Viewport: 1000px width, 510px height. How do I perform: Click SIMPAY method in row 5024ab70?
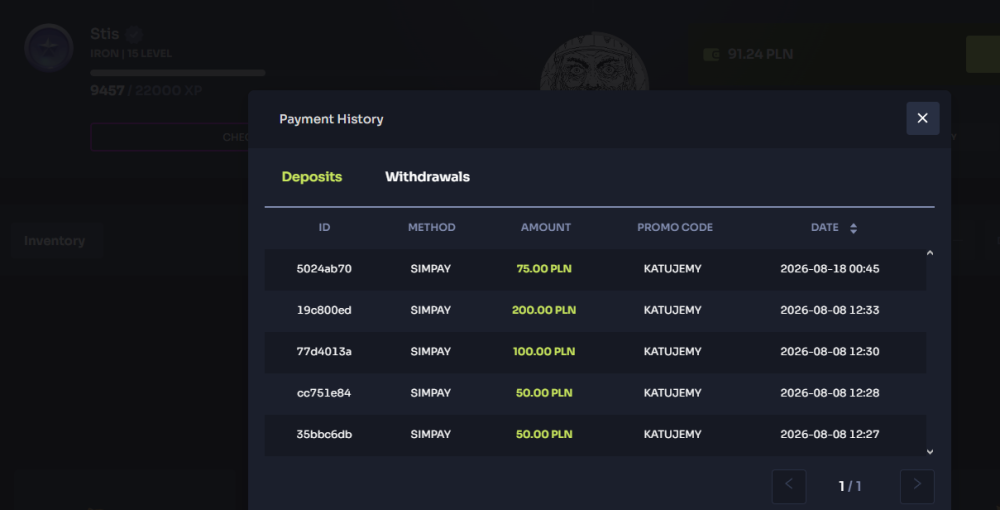[x=430, y=269]
